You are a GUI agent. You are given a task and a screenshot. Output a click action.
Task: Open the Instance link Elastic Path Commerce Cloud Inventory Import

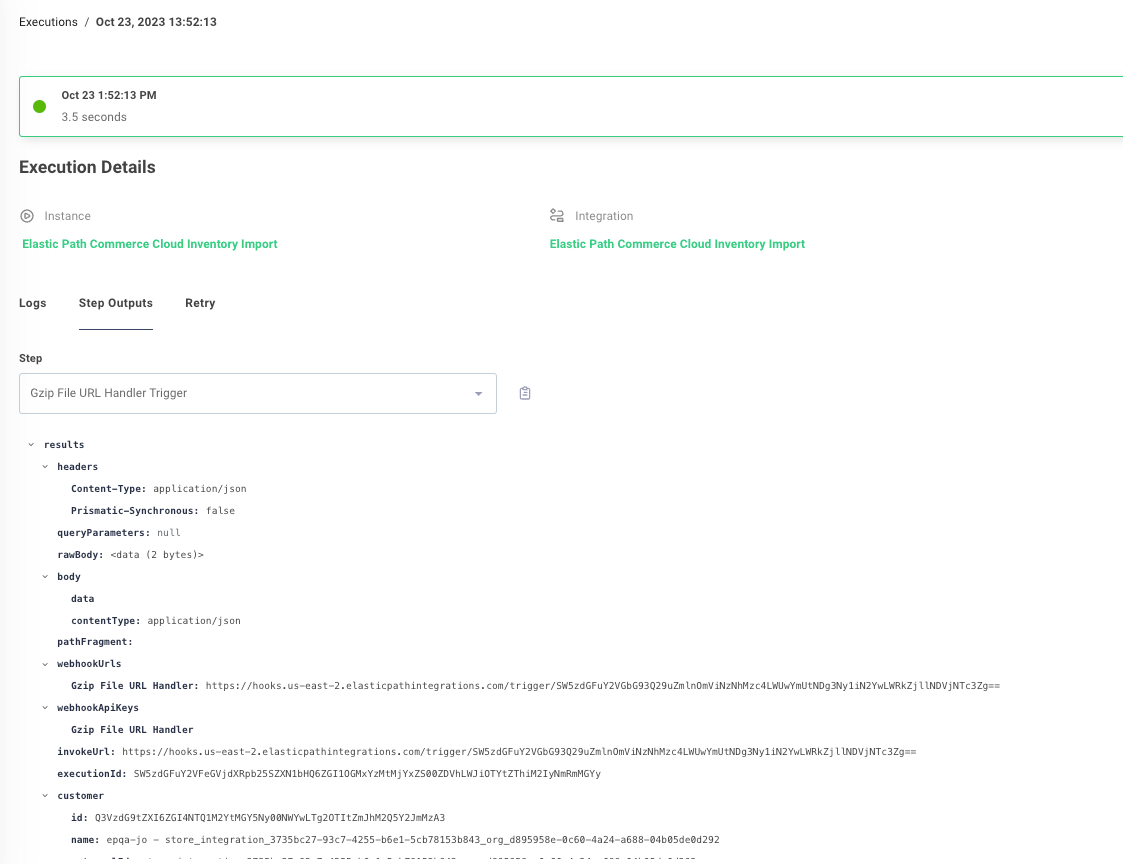150,244
